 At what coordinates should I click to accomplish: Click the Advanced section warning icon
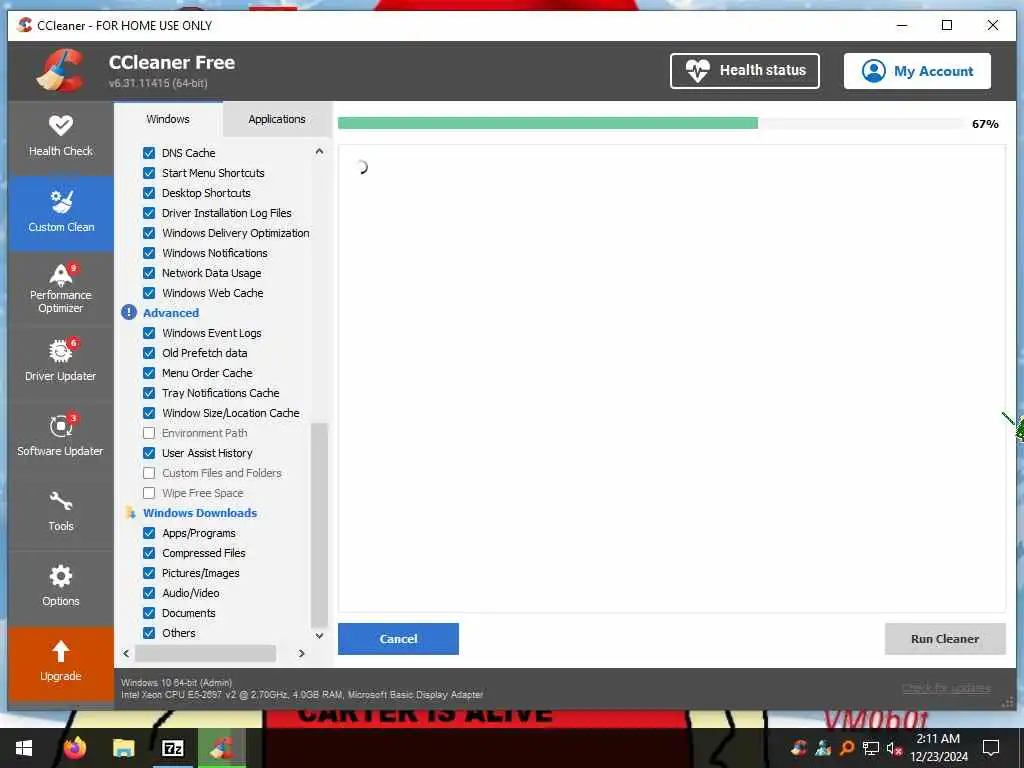129,313
